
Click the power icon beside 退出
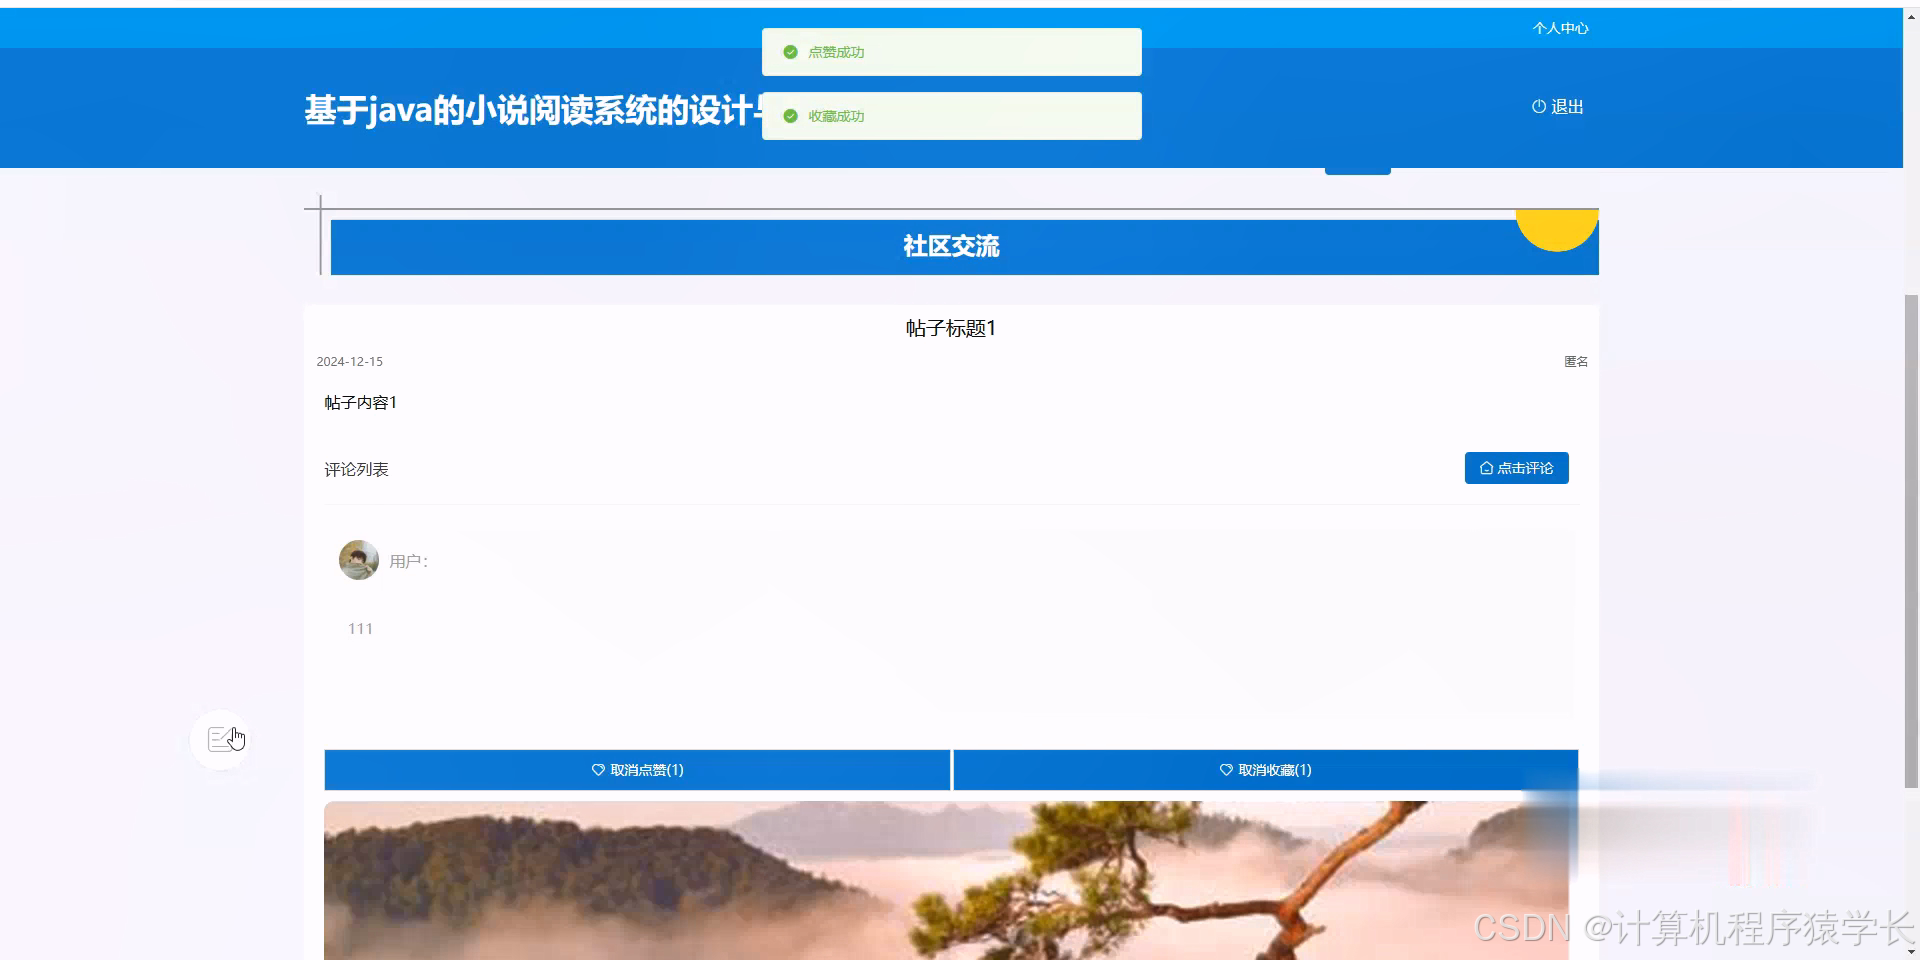(x=1537, y=106)
